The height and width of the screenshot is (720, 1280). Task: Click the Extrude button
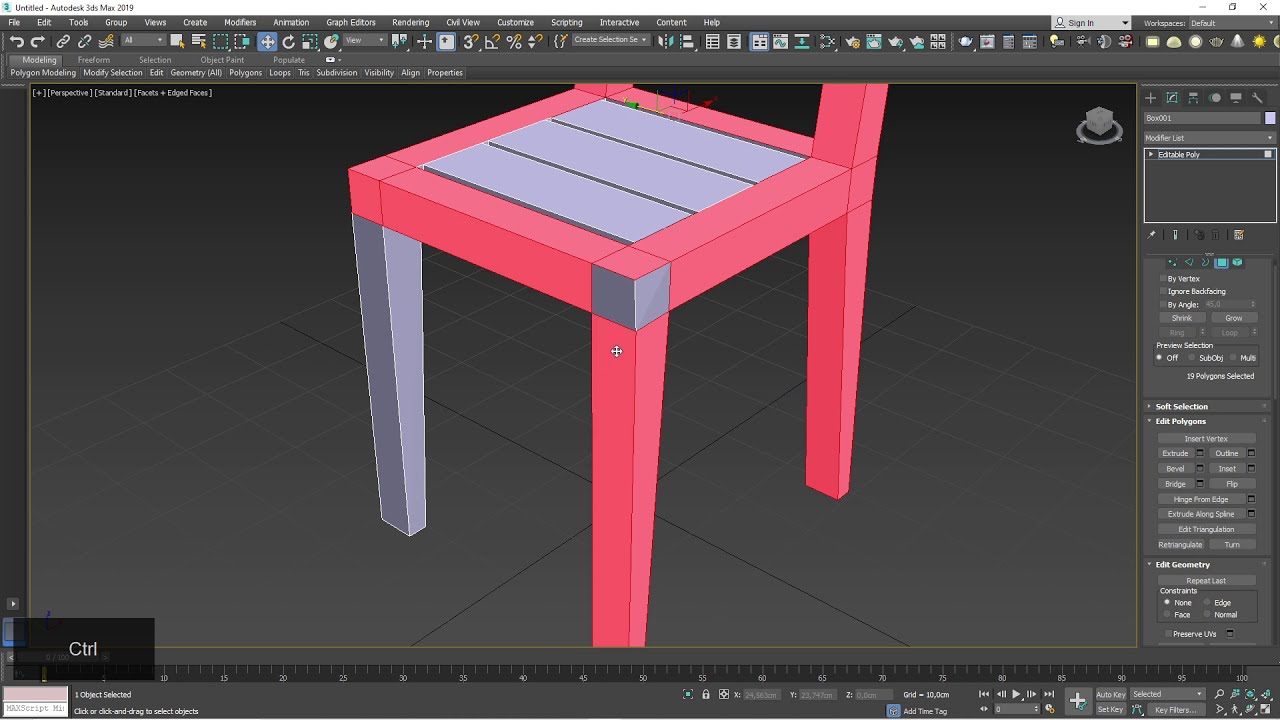pyautogui.click(x=1176, y=454)
